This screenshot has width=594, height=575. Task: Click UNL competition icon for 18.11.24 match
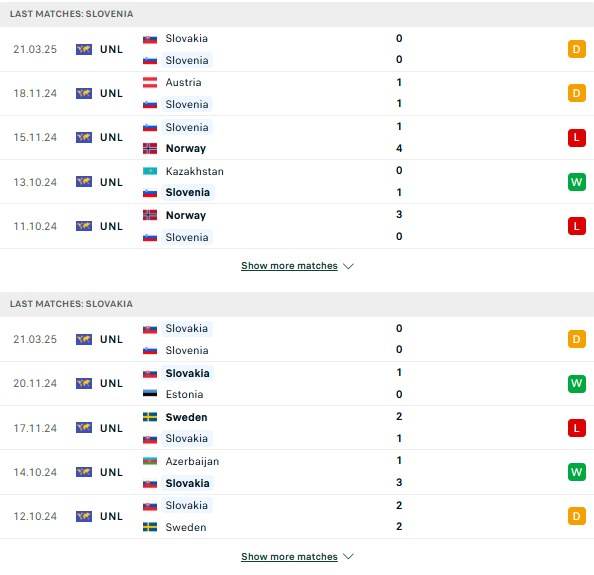pyautogui.click(x=84, y=93)
